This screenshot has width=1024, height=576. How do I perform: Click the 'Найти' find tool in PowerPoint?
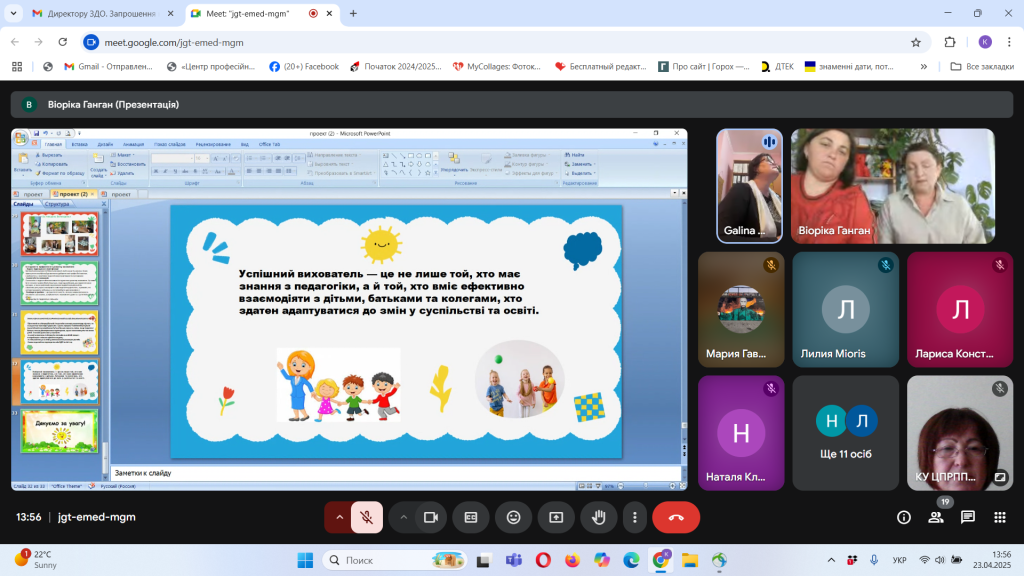click(x=575, y=155)
